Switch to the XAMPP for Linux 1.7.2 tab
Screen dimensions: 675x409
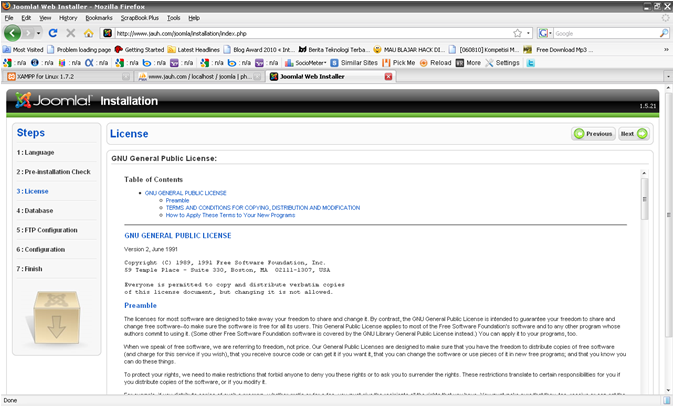click(x=68, y=77)
